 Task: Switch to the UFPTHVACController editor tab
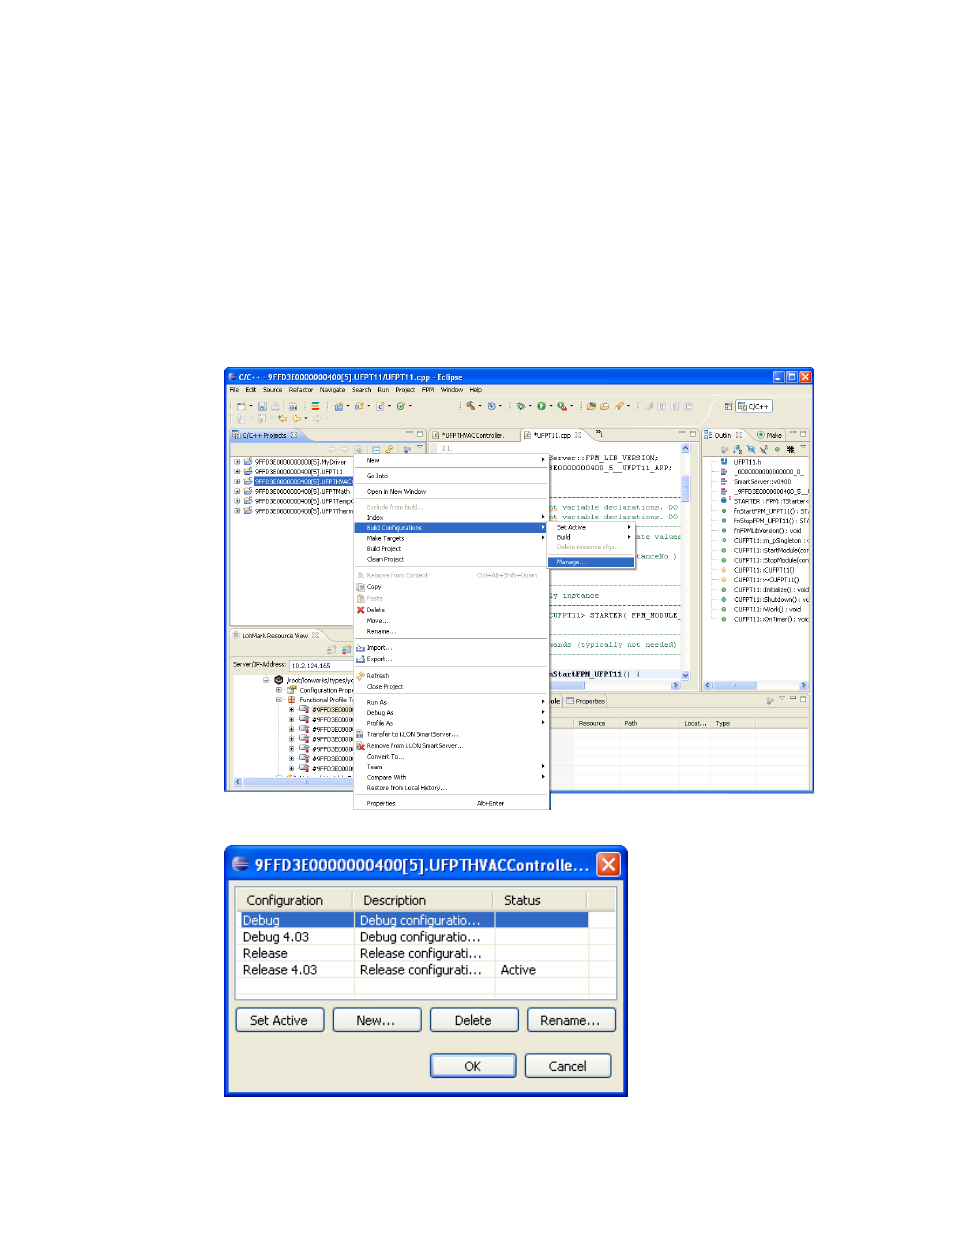474,435
